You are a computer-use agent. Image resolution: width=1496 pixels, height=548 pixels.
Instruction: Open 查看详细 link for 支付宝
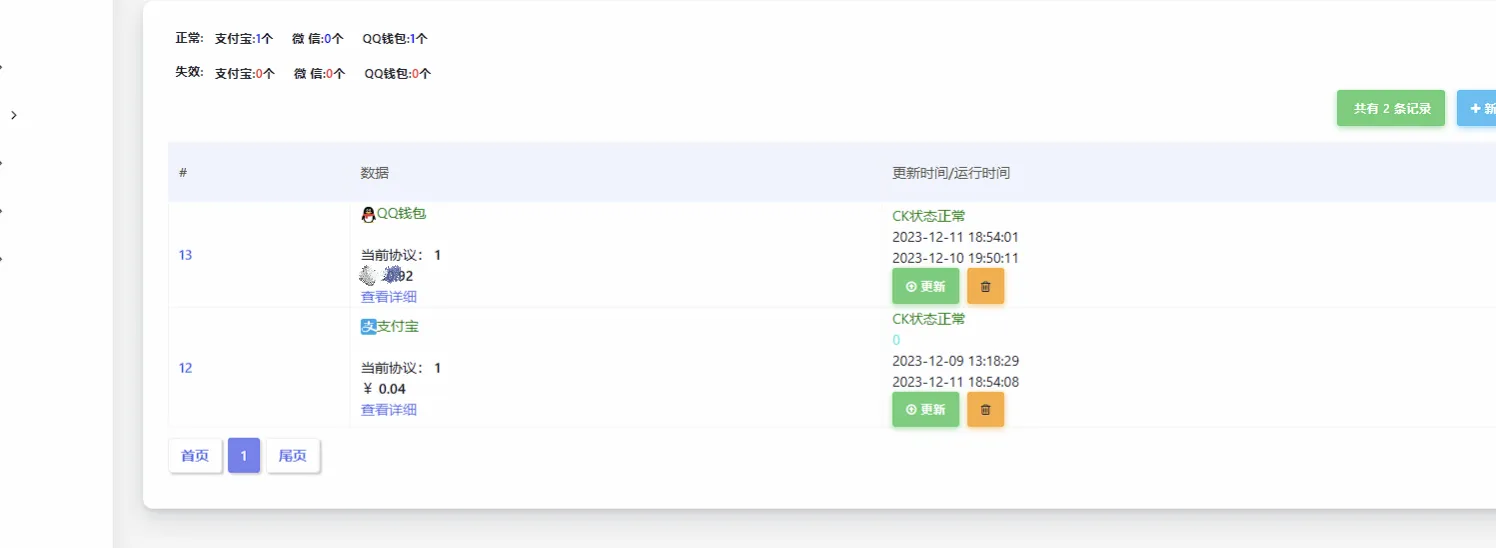click(x=388, y=410)
